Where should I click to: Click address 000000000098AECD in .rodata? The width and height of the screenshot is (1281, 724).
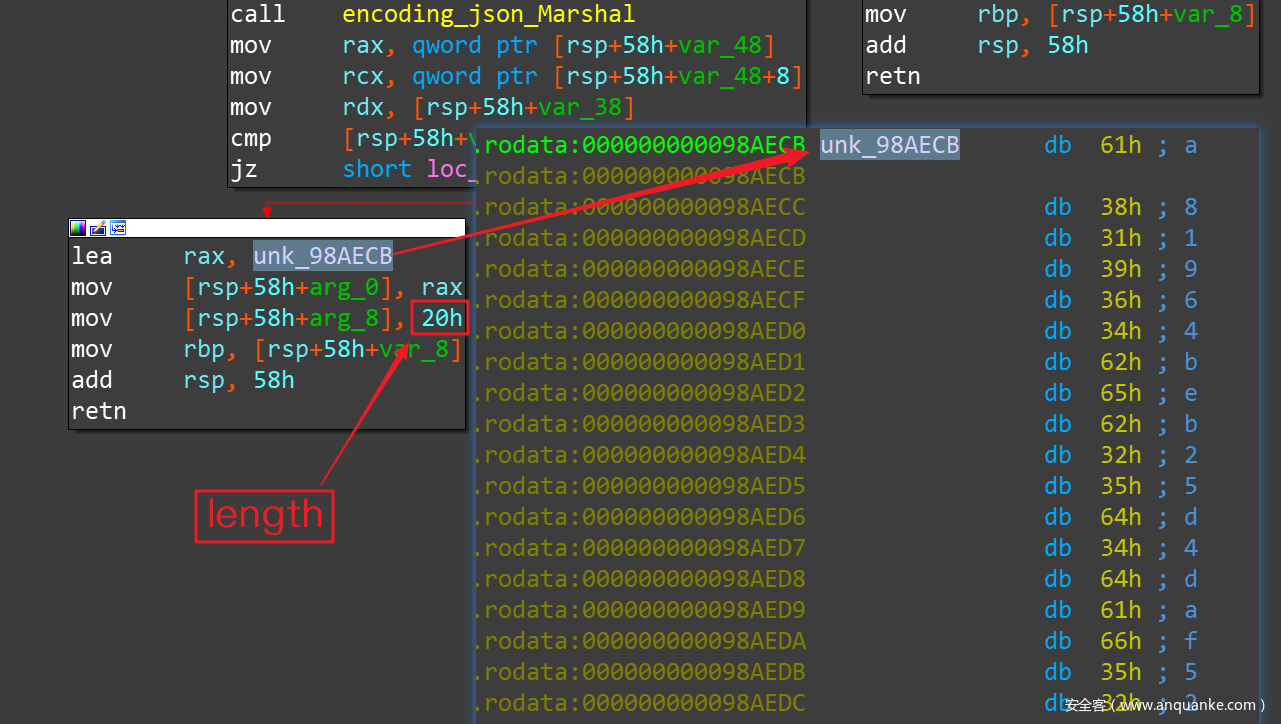(x=694, y=238)
